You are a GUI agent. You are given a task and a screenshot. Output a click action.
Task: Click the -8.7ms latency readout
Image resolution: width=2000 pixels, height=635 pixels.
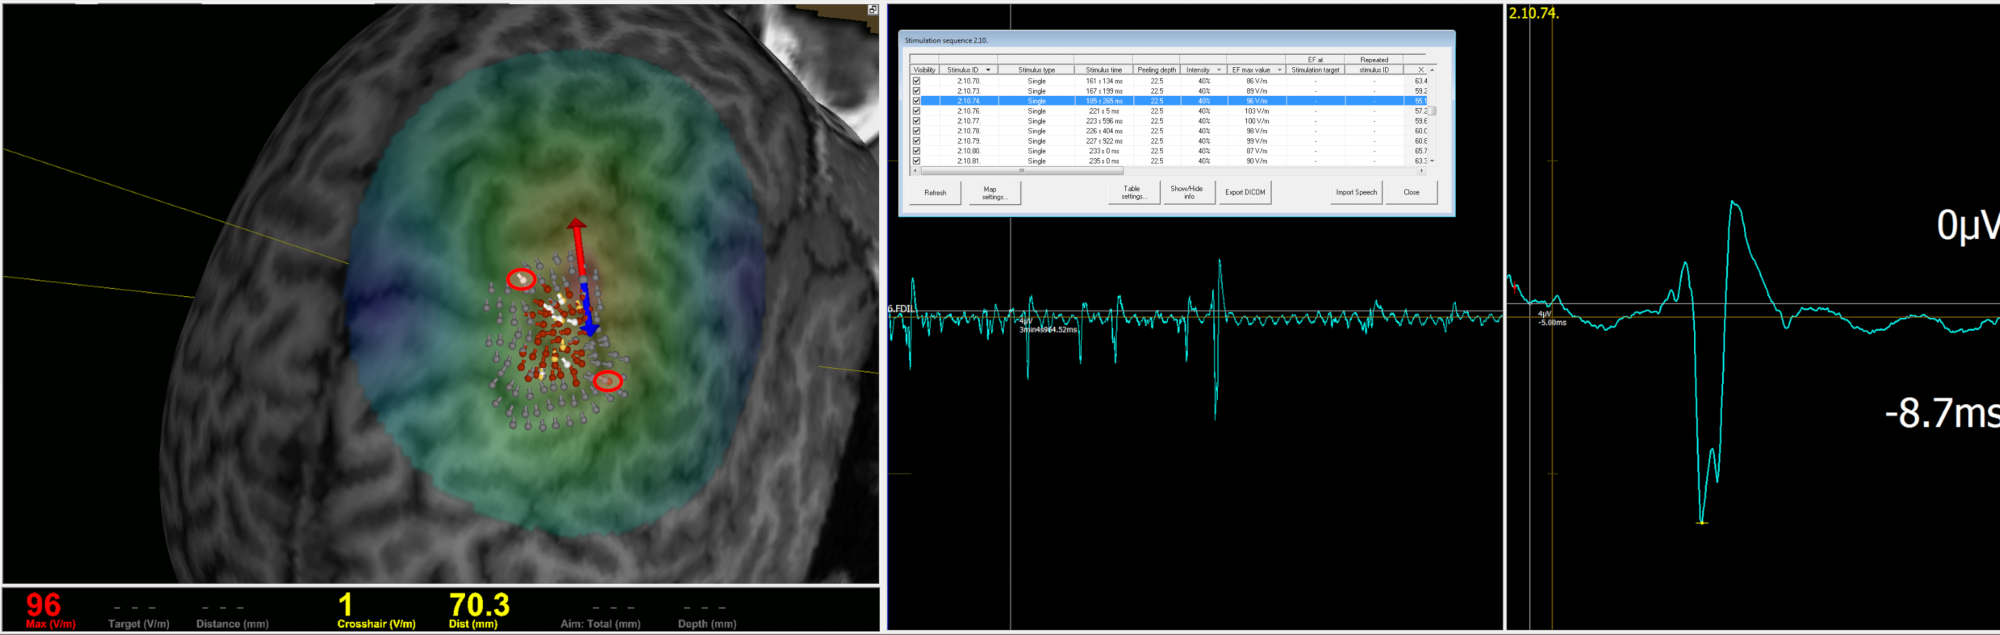(1941, 413)
